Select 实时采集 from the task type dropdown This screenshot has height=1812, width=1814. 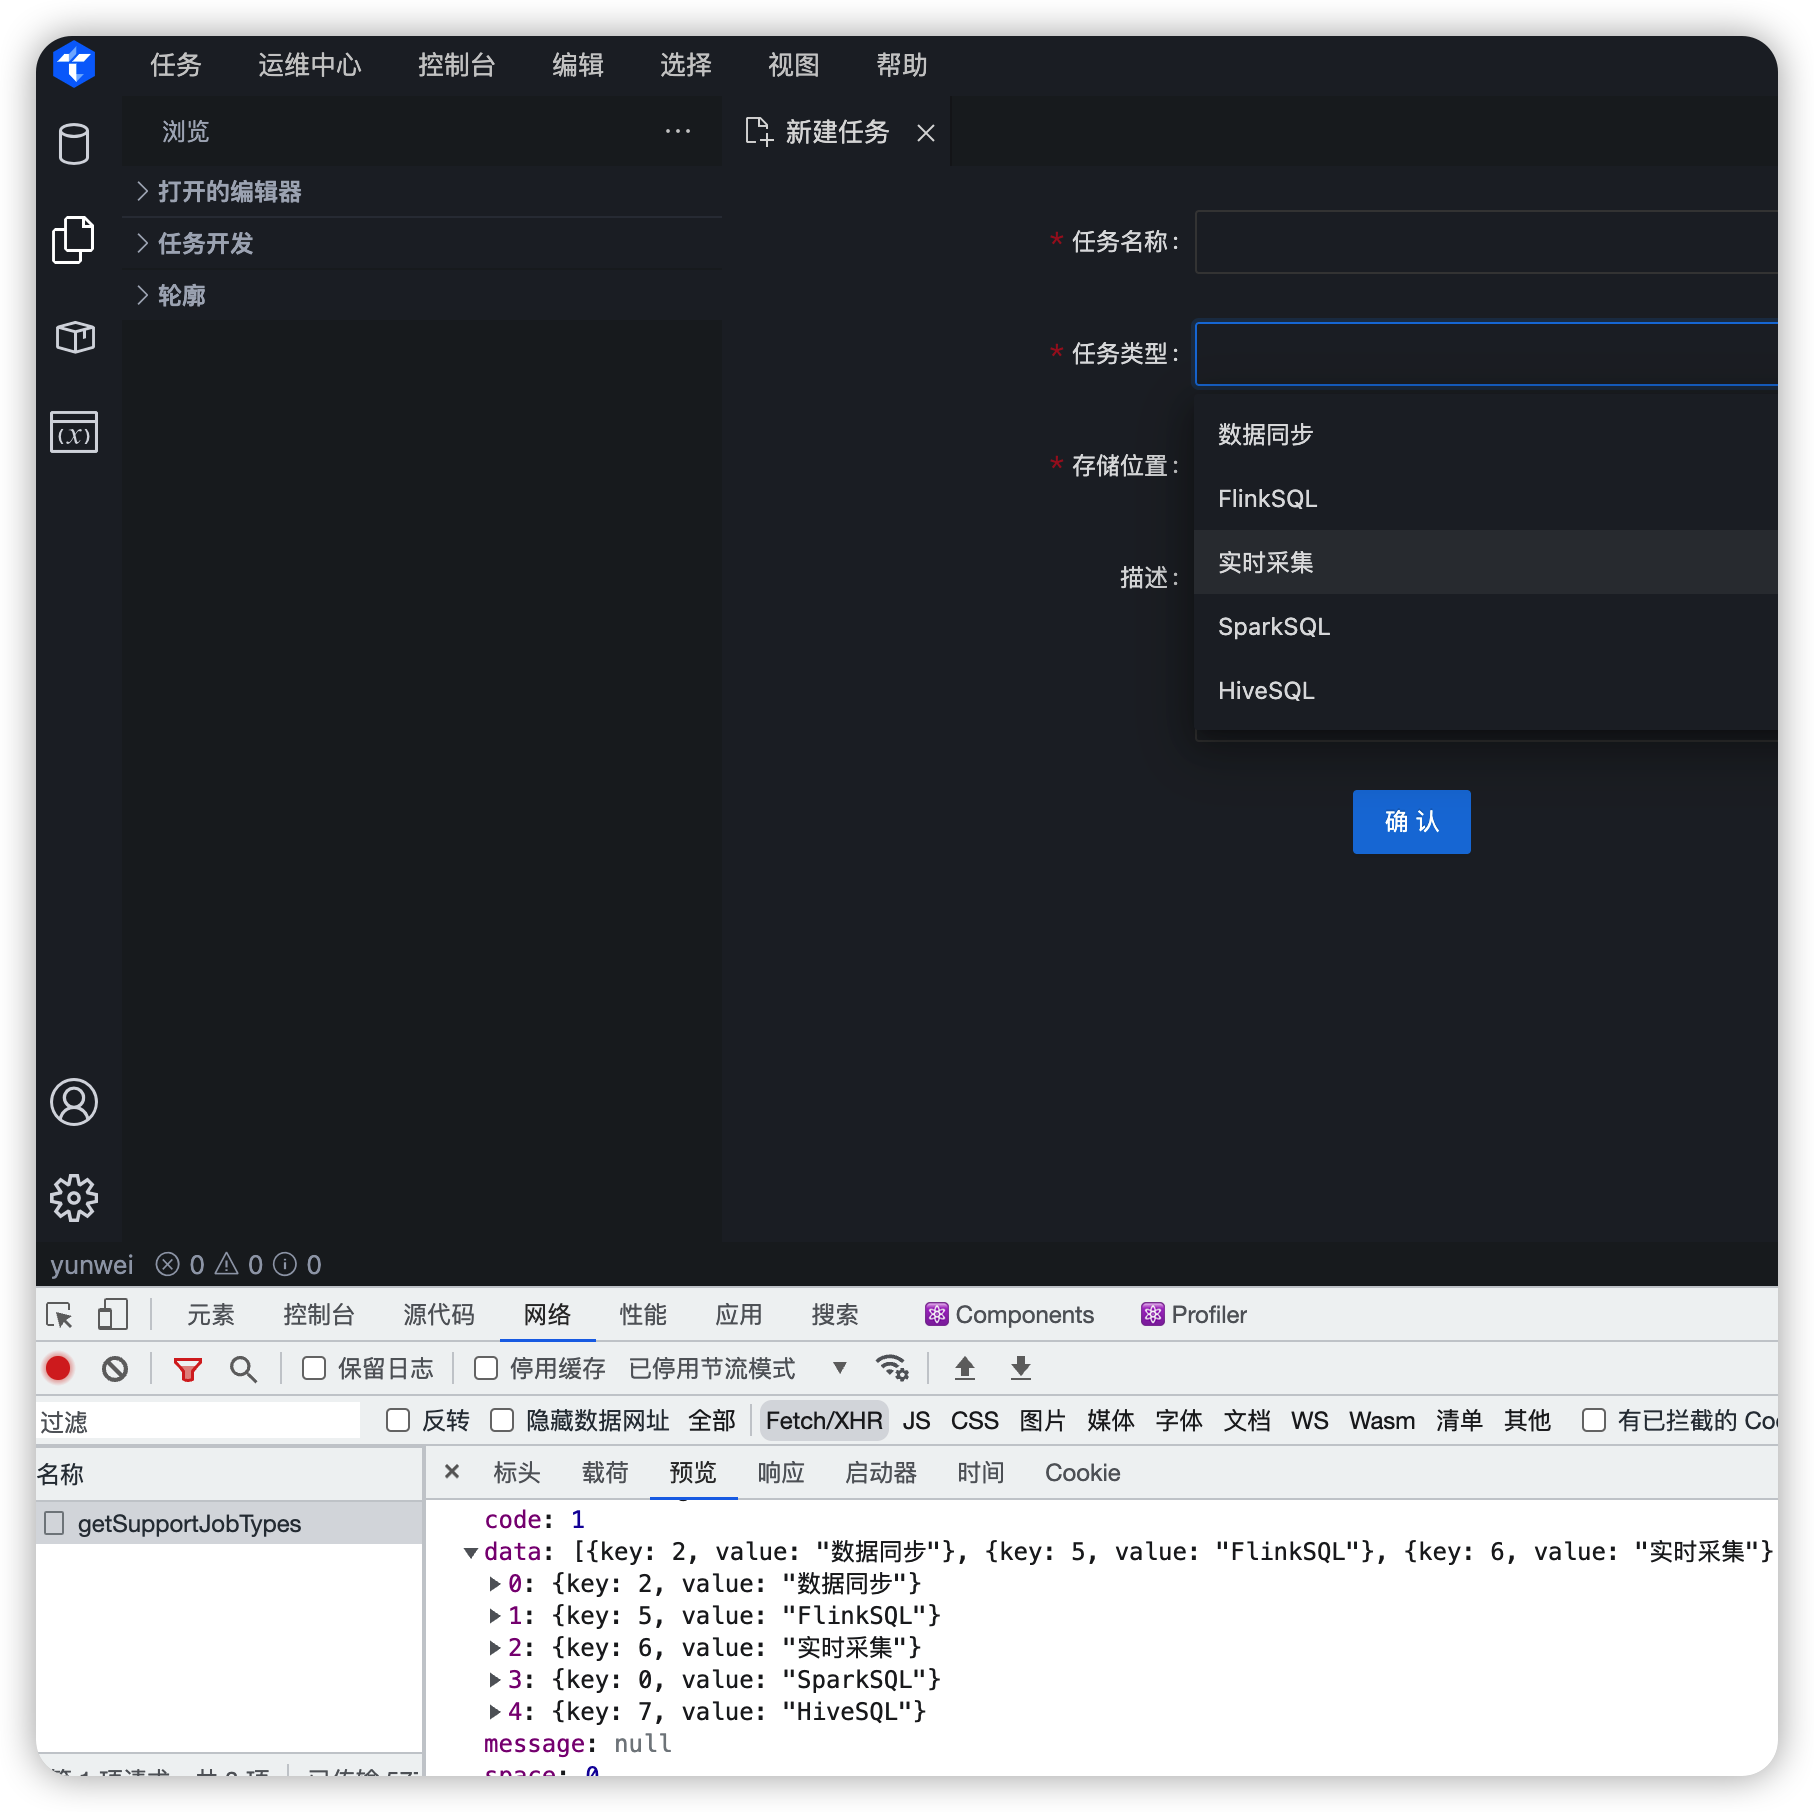point(1266,562)
